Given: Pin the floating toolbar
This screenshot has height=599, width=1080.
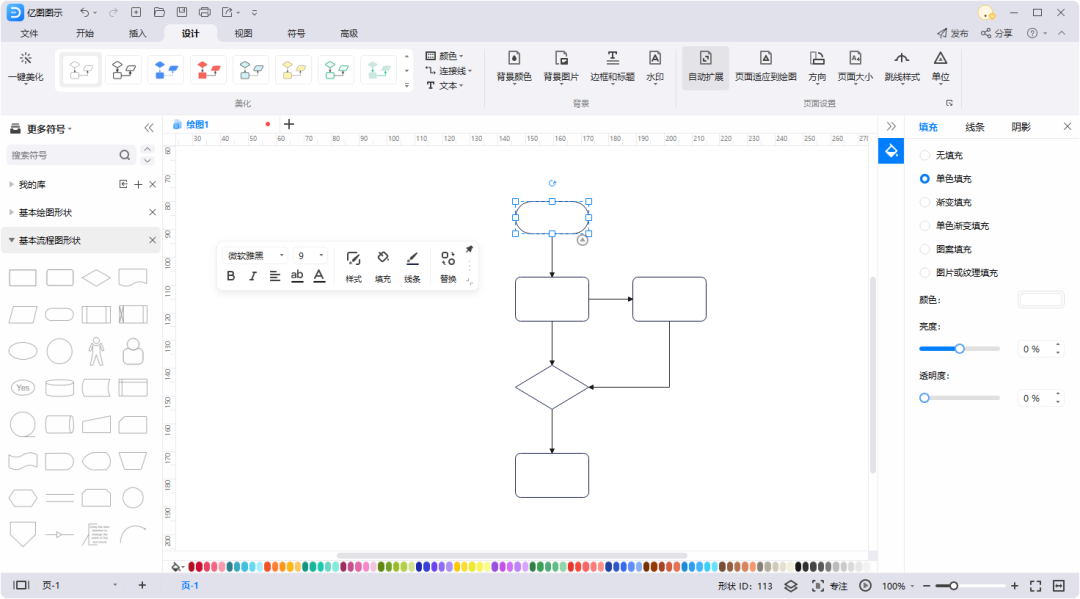Looking at the screenshot, I should (469, 249).
